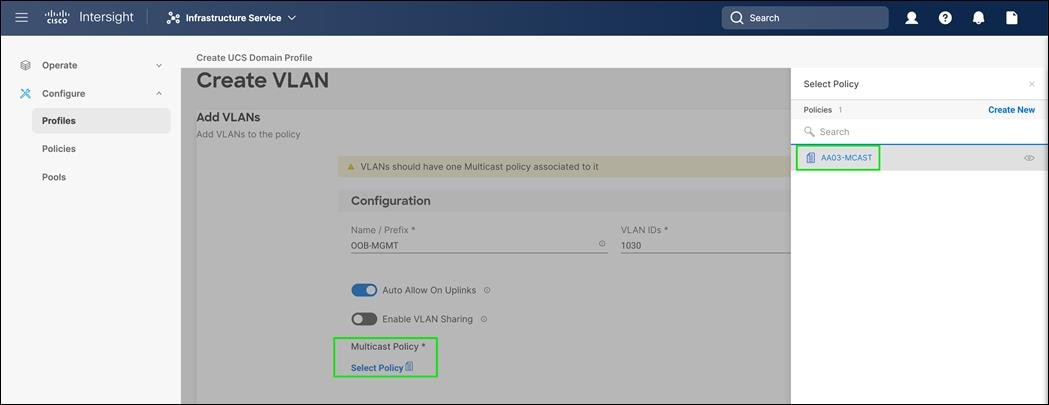1049x405 pixels.
Task: Open the Infrastructure Service dropdown
Action: tap(231, 18)
